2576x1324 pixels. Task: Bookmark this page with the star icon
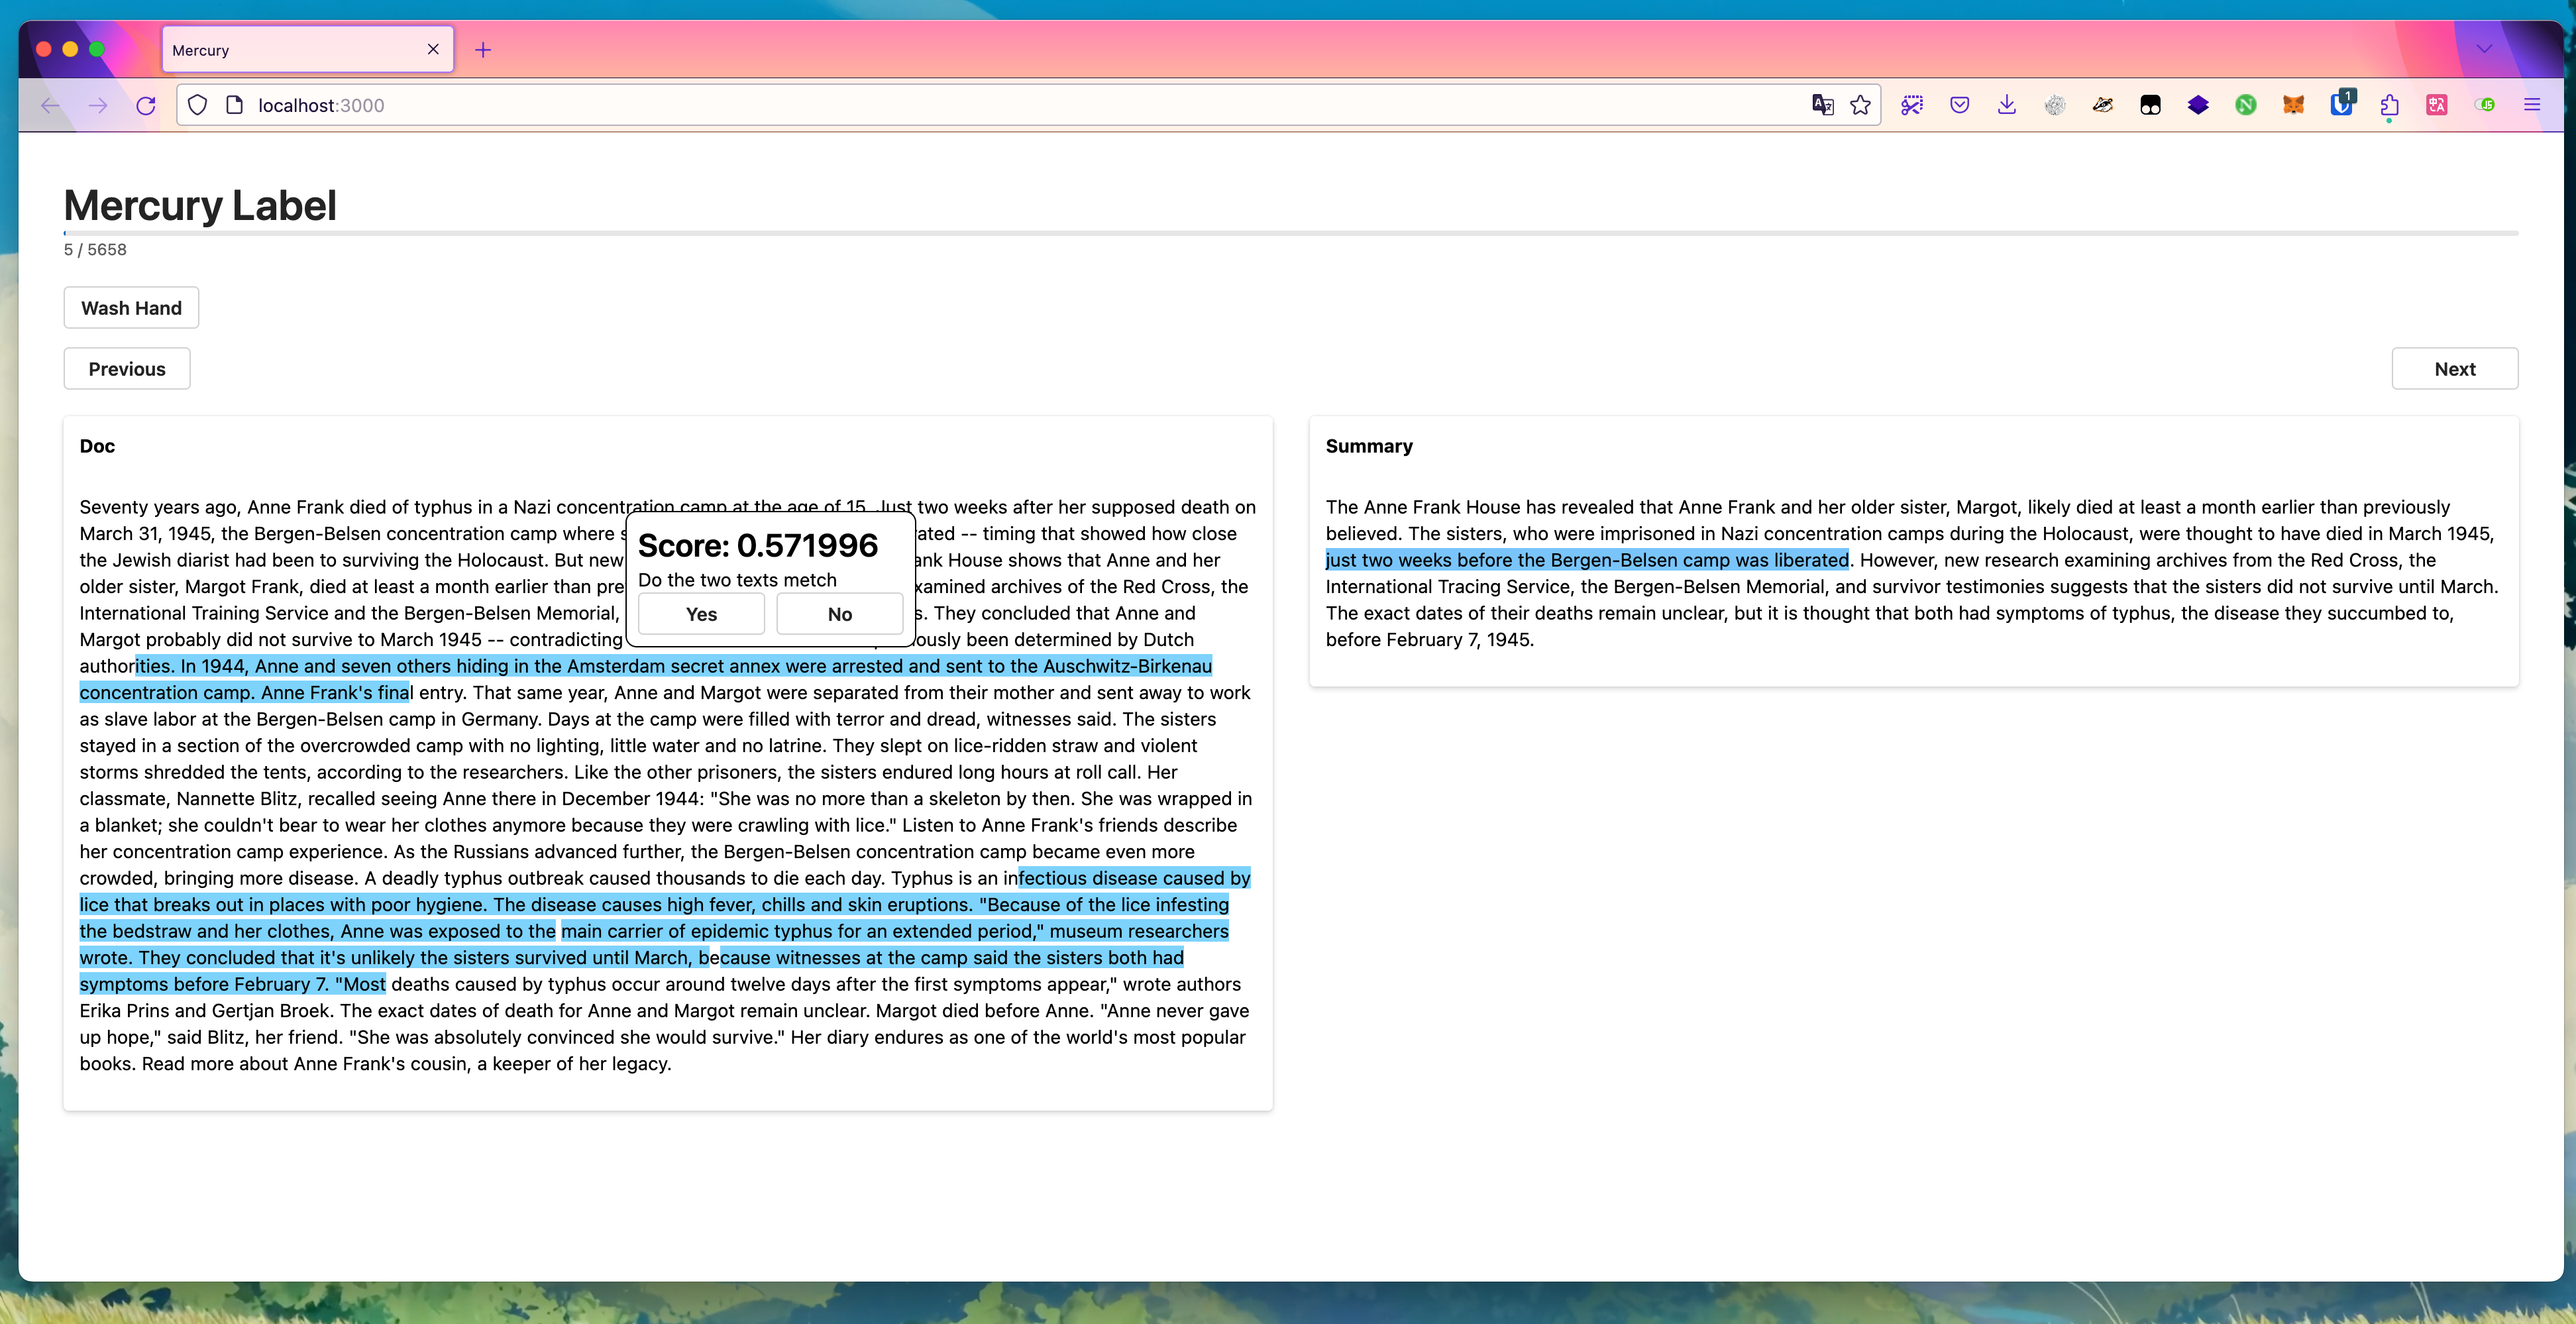point(1860,105)
